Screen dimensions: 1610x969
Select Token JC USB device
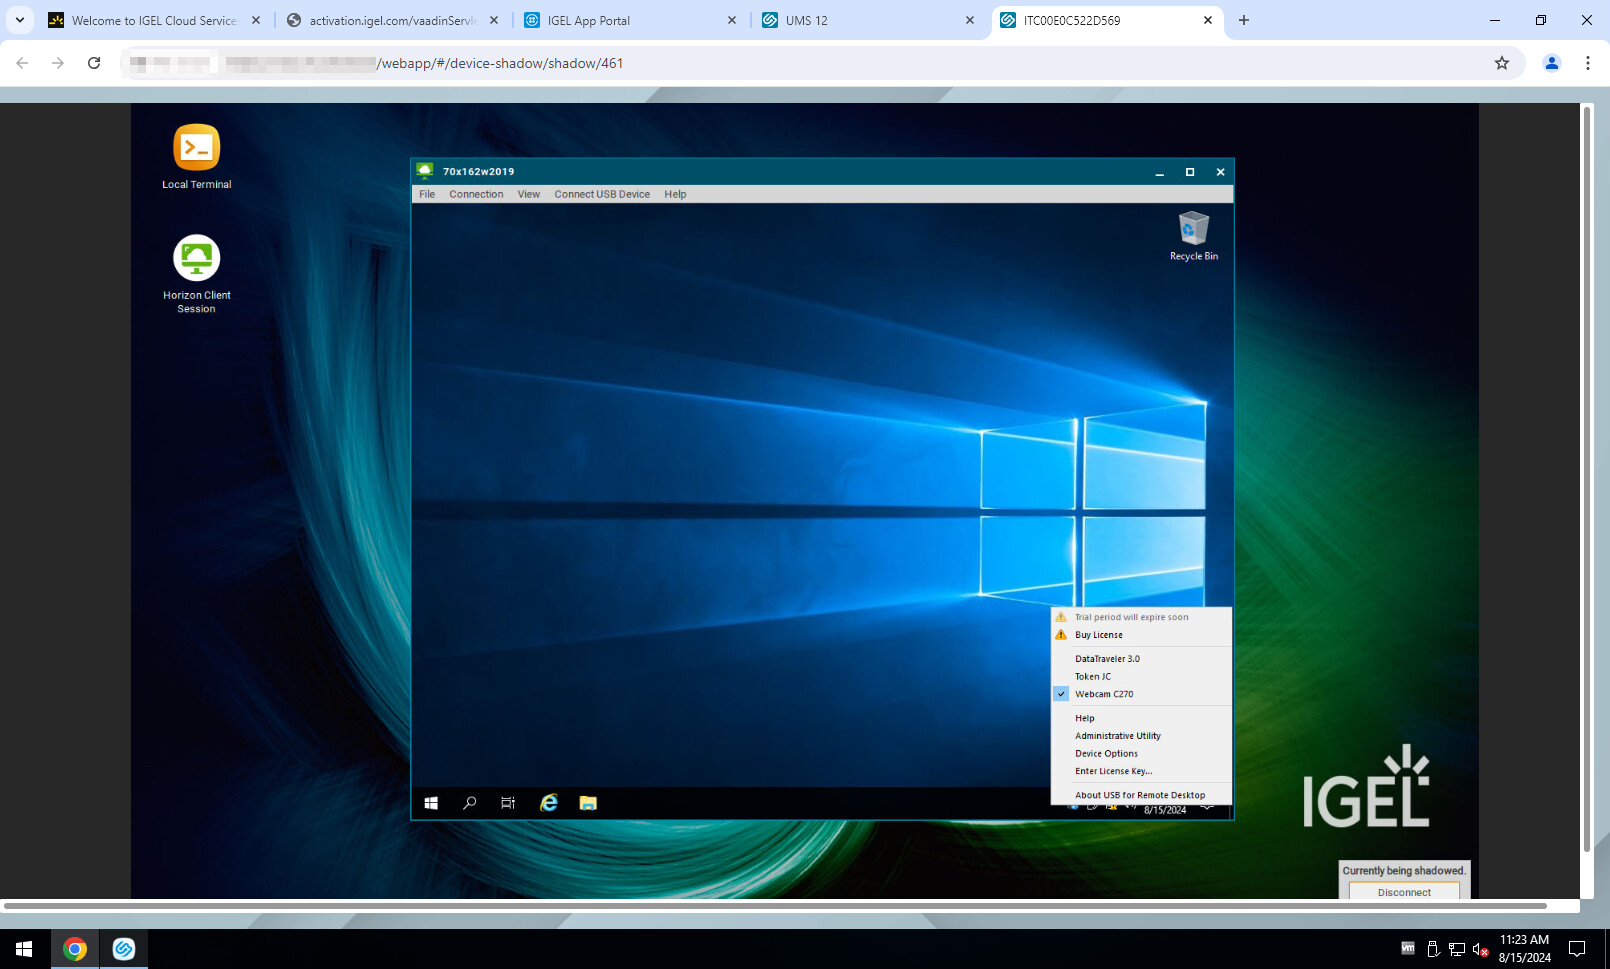(1093, 677)
